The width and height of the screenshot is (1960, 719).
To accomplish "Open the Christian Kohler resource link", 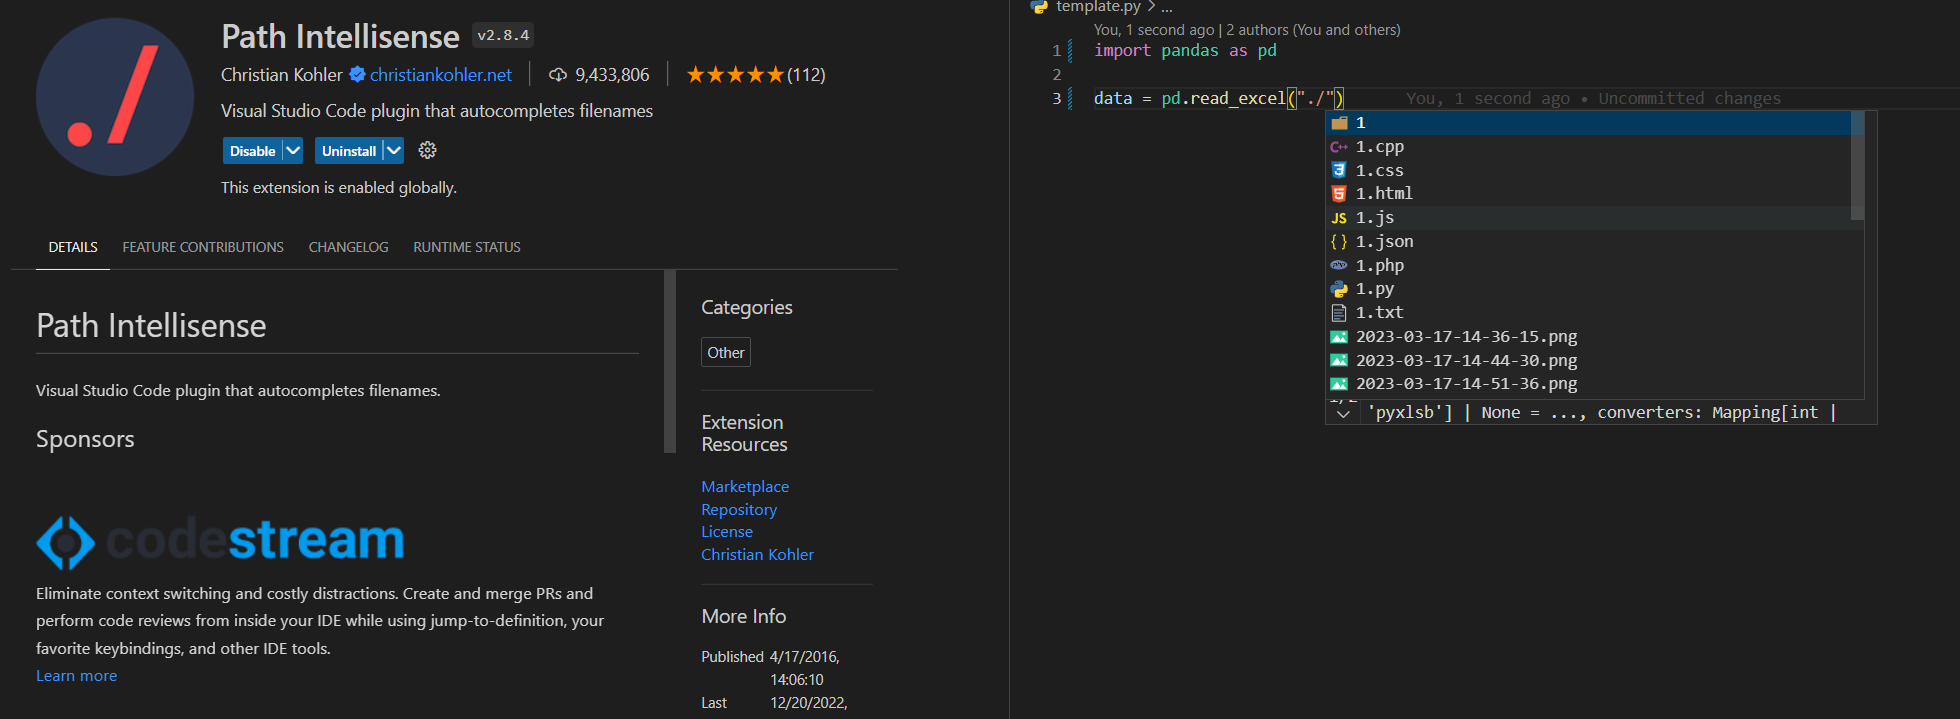I will pos(757,554).
